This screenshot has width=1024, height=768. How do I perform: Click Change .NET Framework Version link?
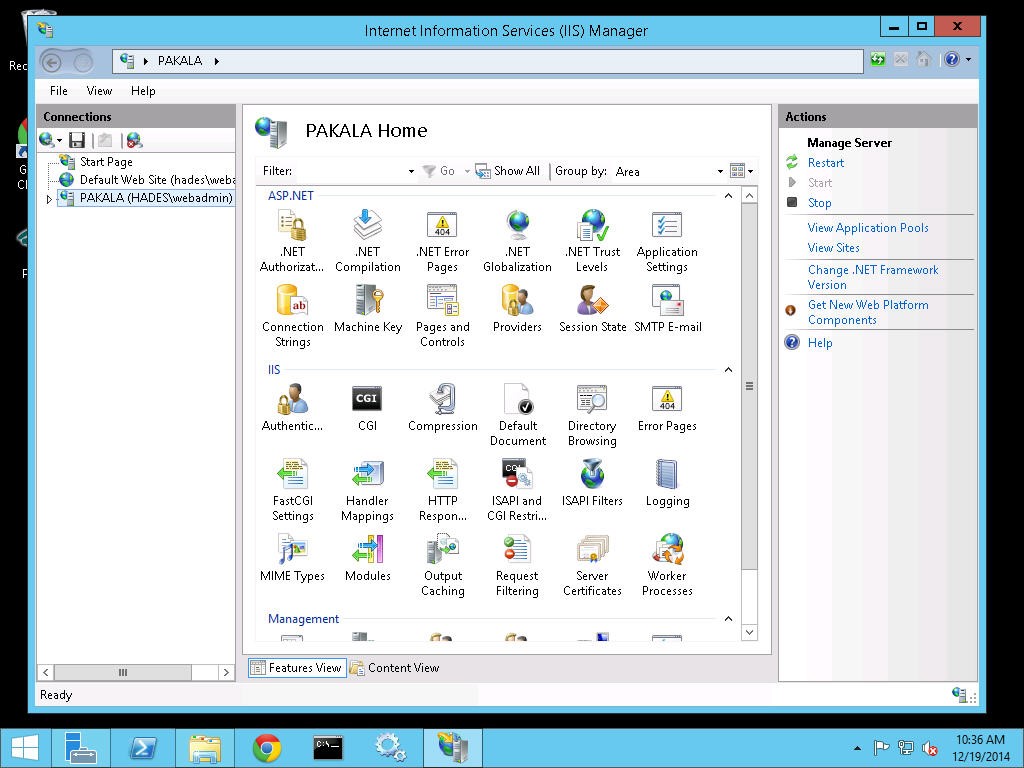[872, 277]
